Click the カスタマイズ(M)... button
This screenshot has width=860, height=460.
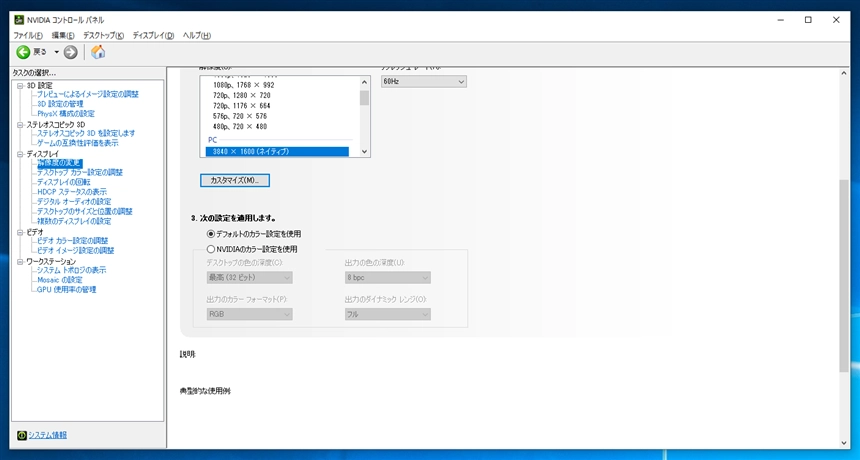(235, 180)
